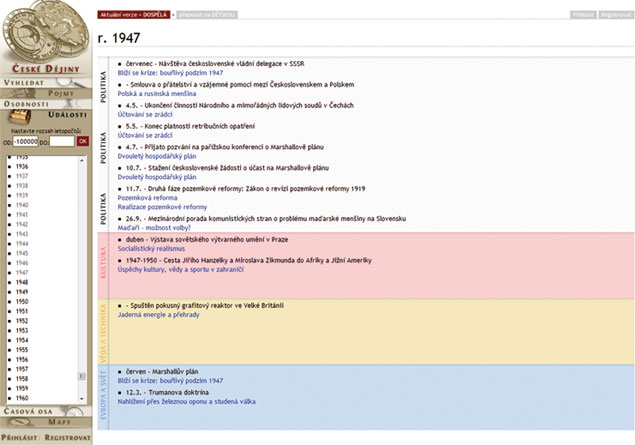Open the Osobnosti section
Screen dimensions: 635x445
point(24,103)
